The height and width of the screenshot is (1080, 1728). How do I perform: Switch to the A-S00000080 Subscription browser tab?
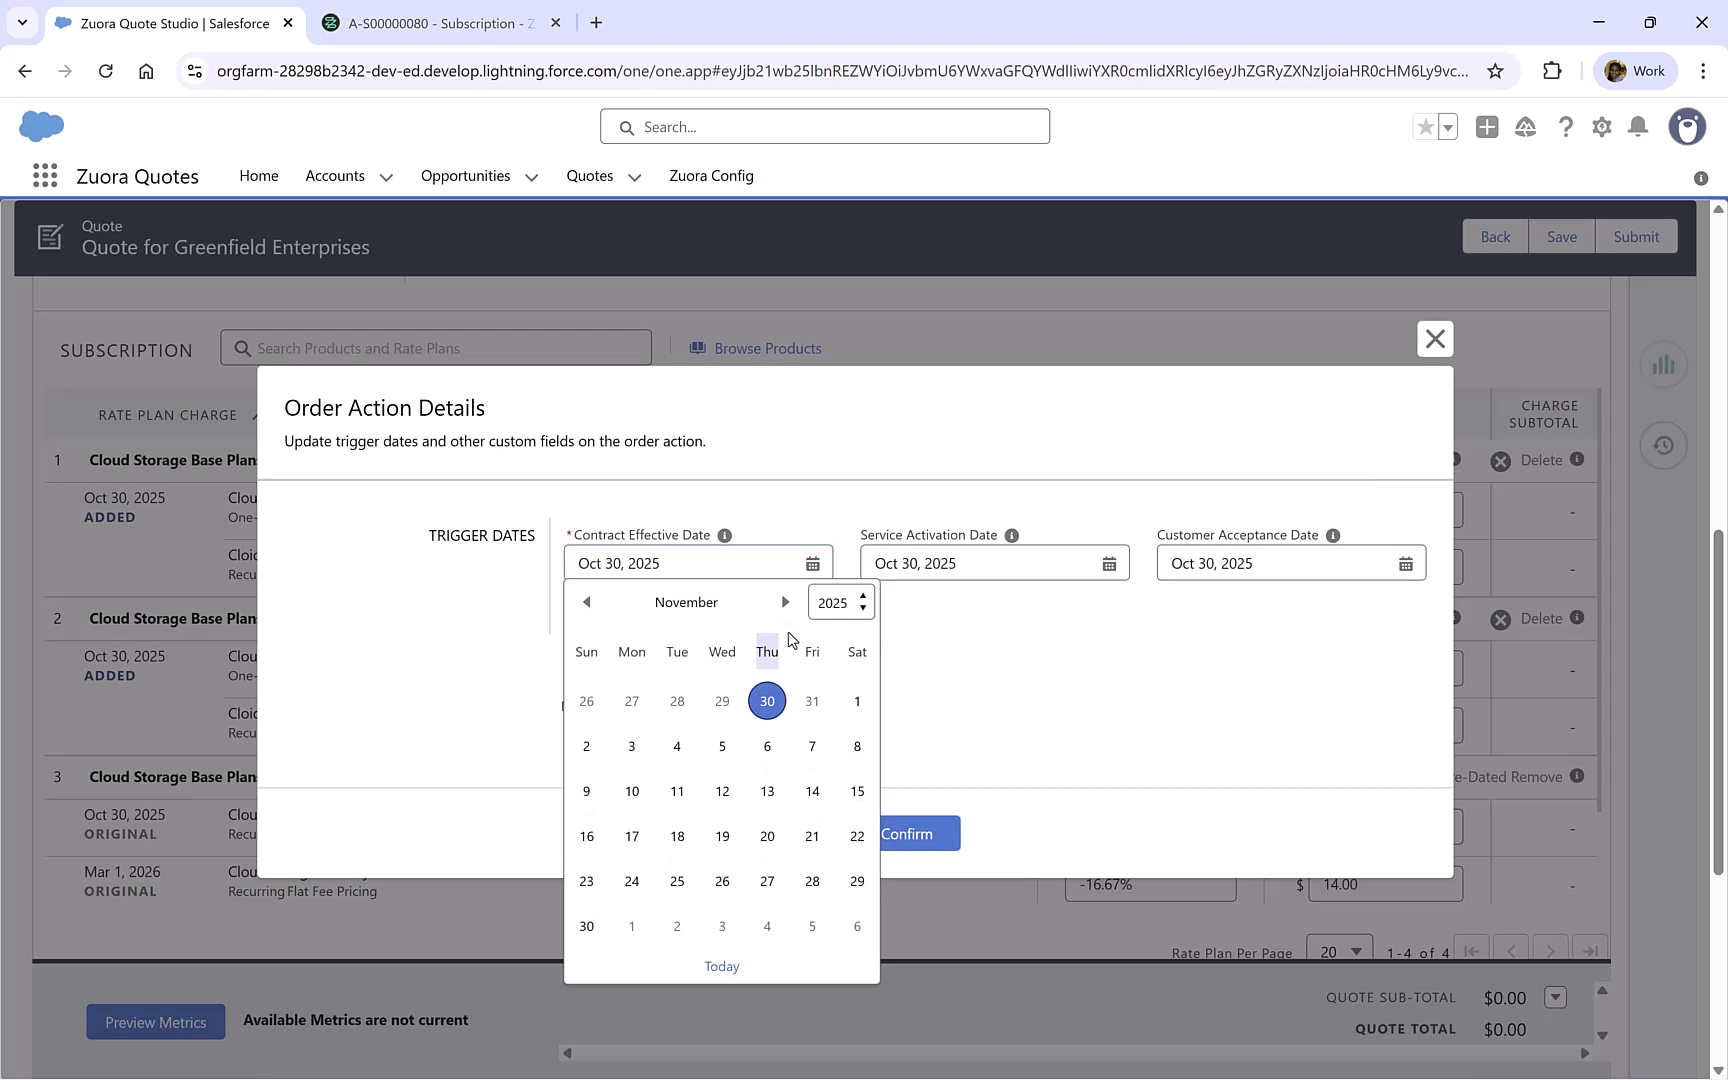tap(434, 22)
